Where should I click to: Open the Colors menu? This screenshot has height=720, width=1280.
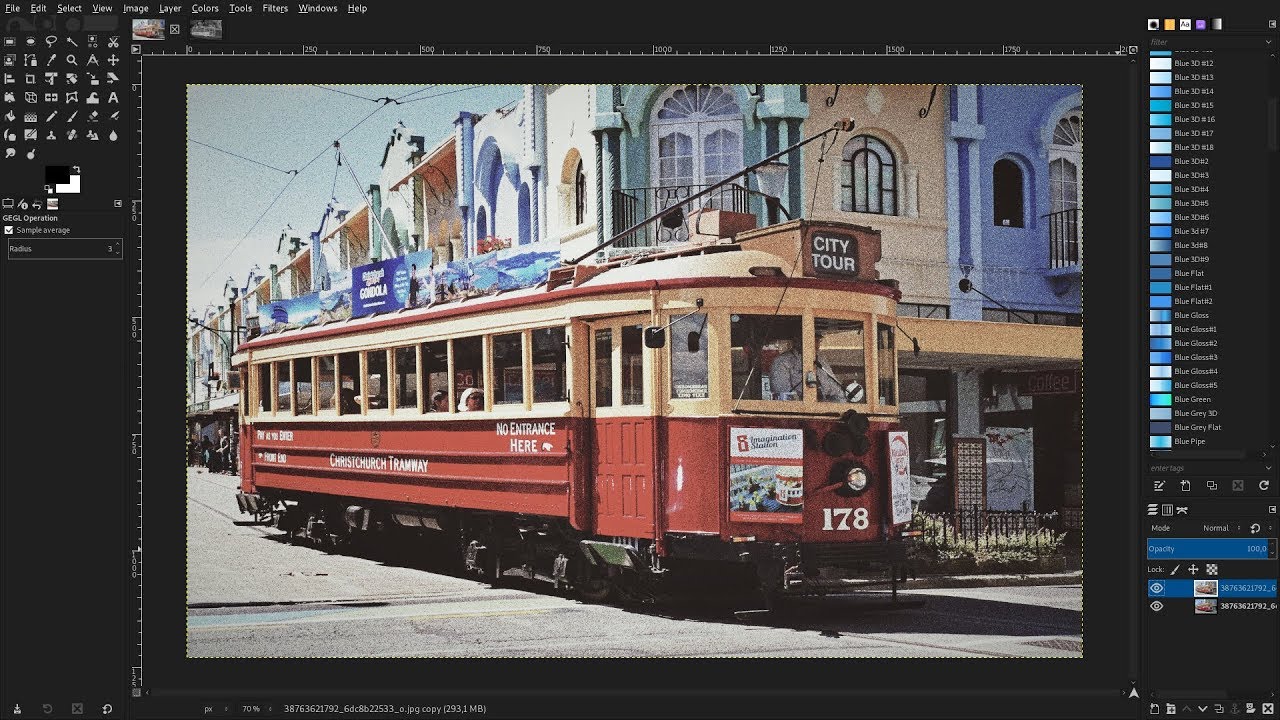[x=205, y=8]
